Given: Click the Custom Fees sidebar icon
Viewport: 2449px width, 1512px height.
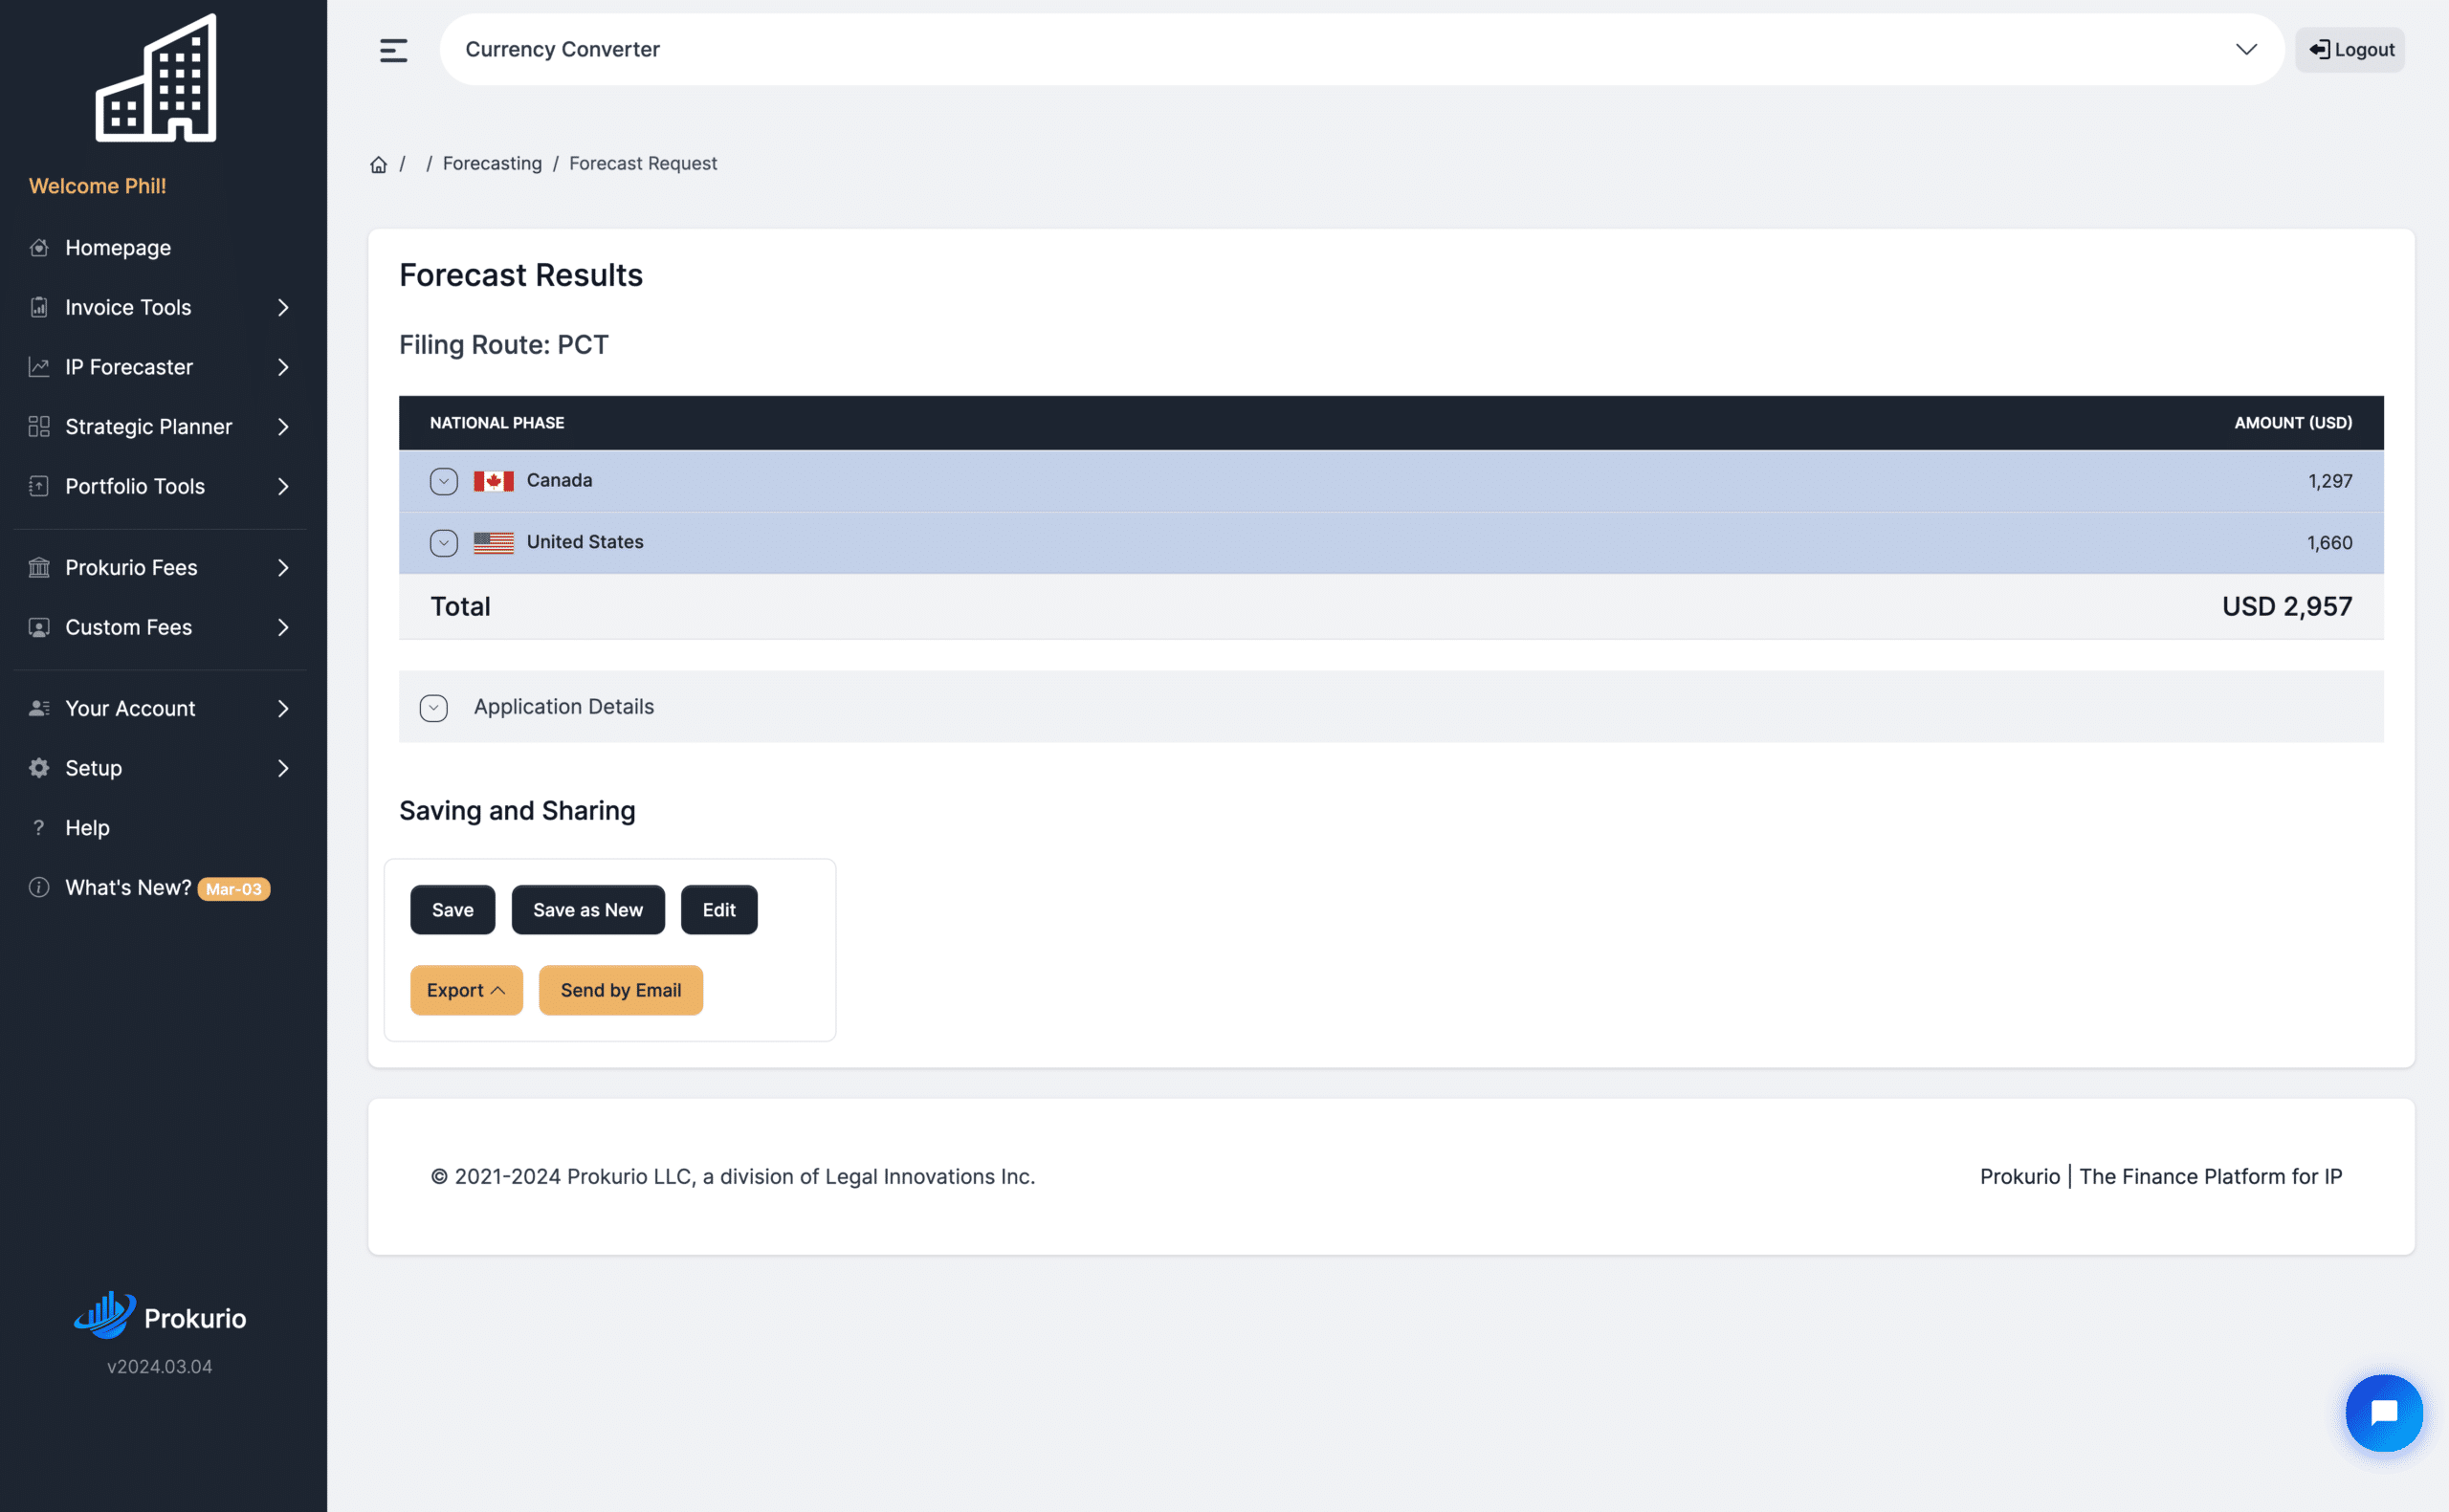Looking at the screenshot, I should click(39, 627).
